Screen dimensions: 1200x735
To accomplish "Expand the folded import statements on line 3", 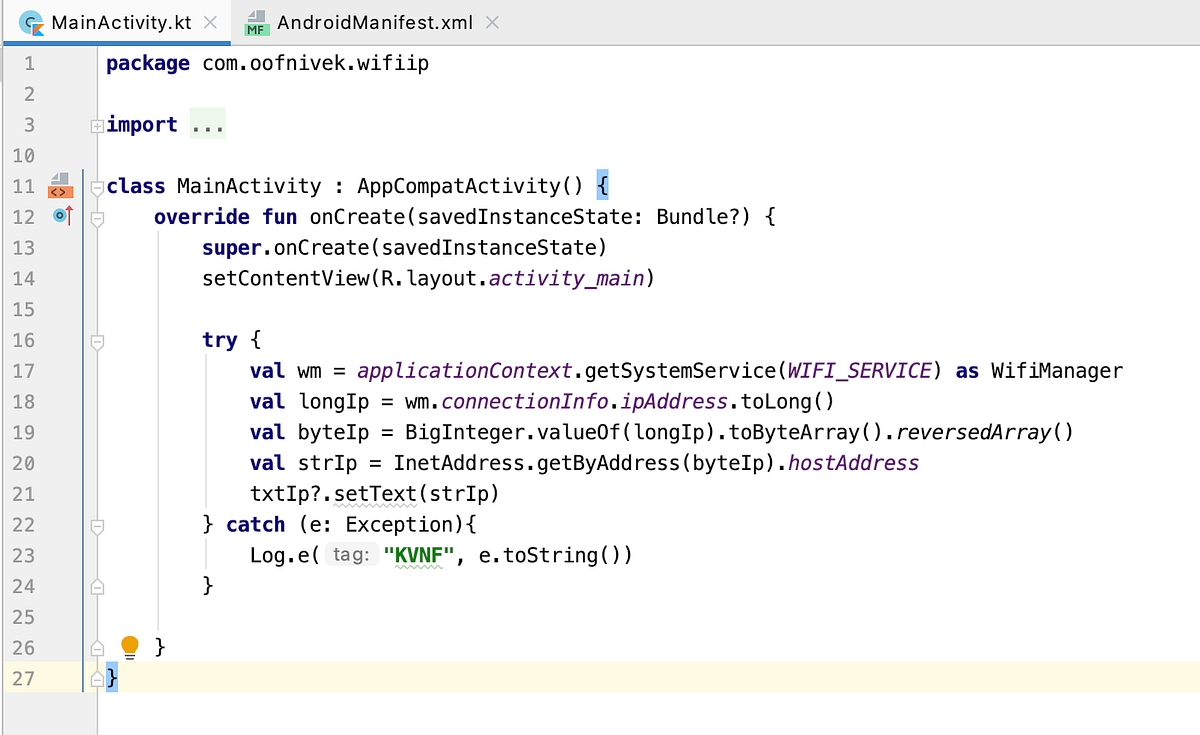I will pos(96,124).
